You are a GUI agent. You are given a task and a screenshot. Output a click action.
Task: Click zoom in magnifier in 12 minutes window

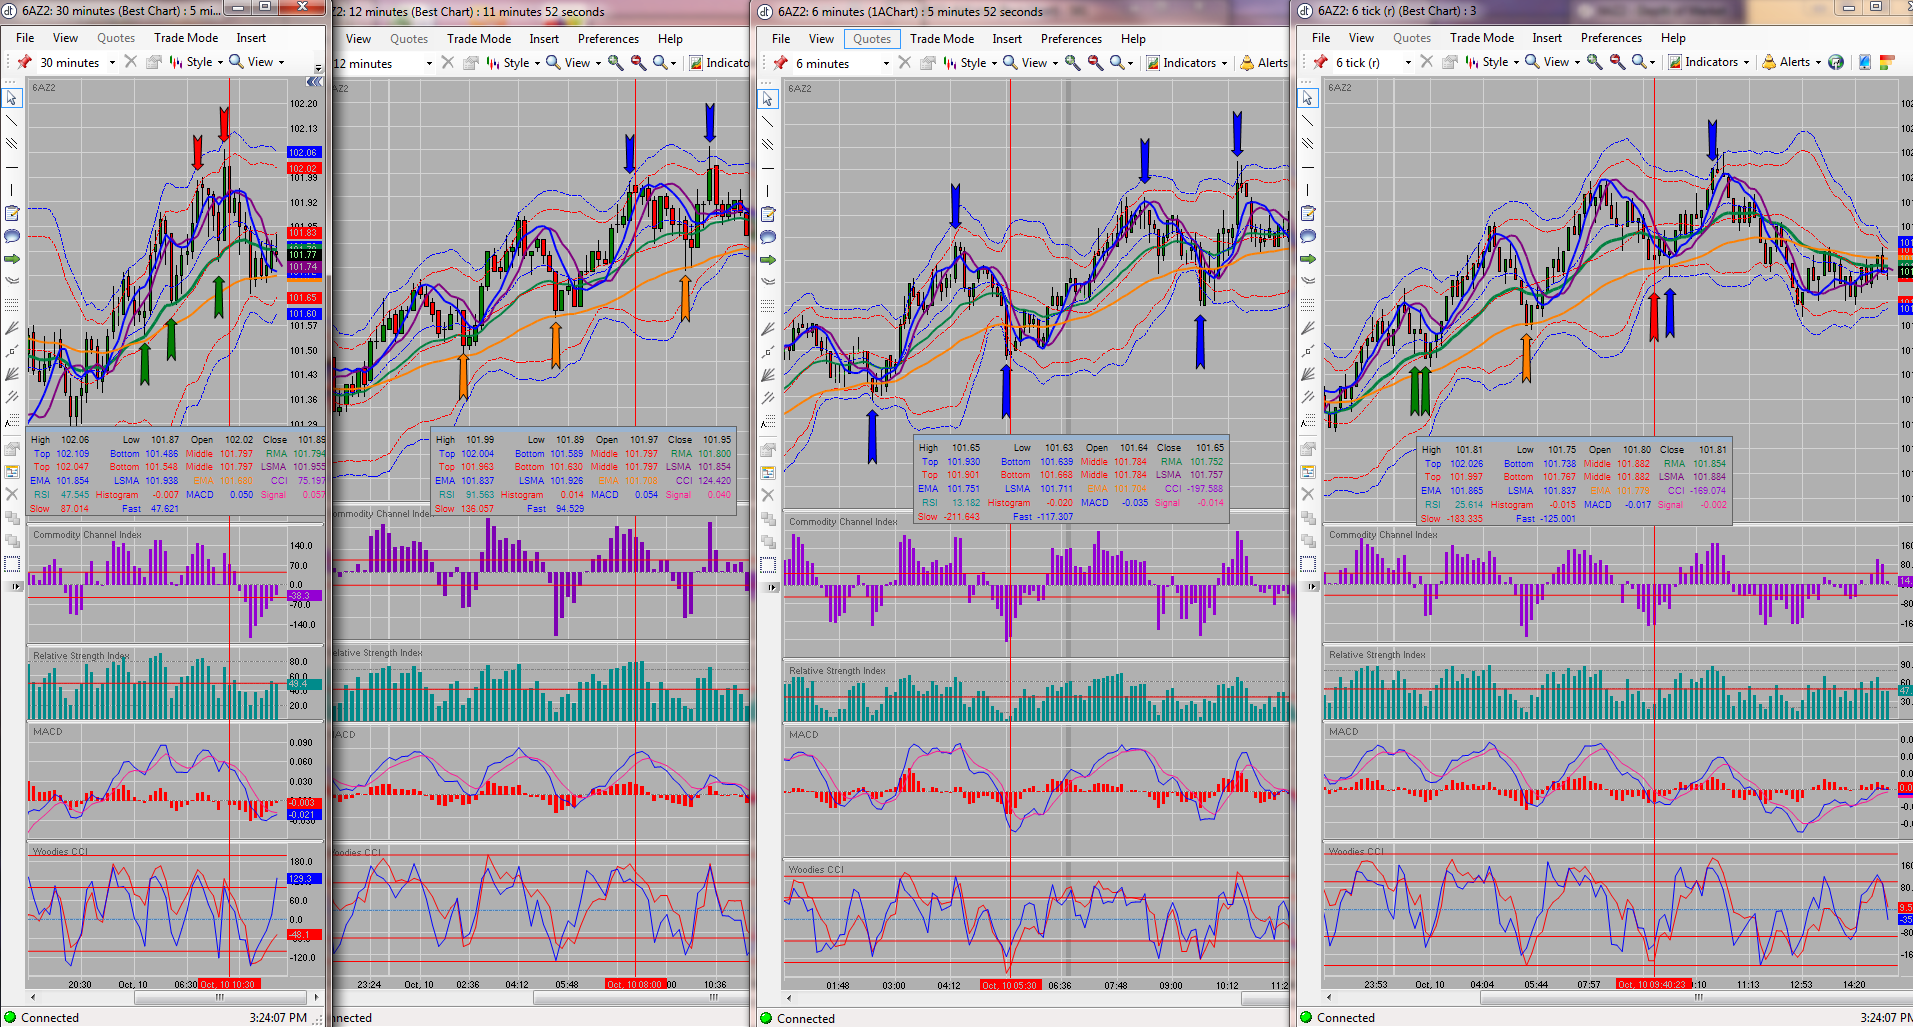616,62
